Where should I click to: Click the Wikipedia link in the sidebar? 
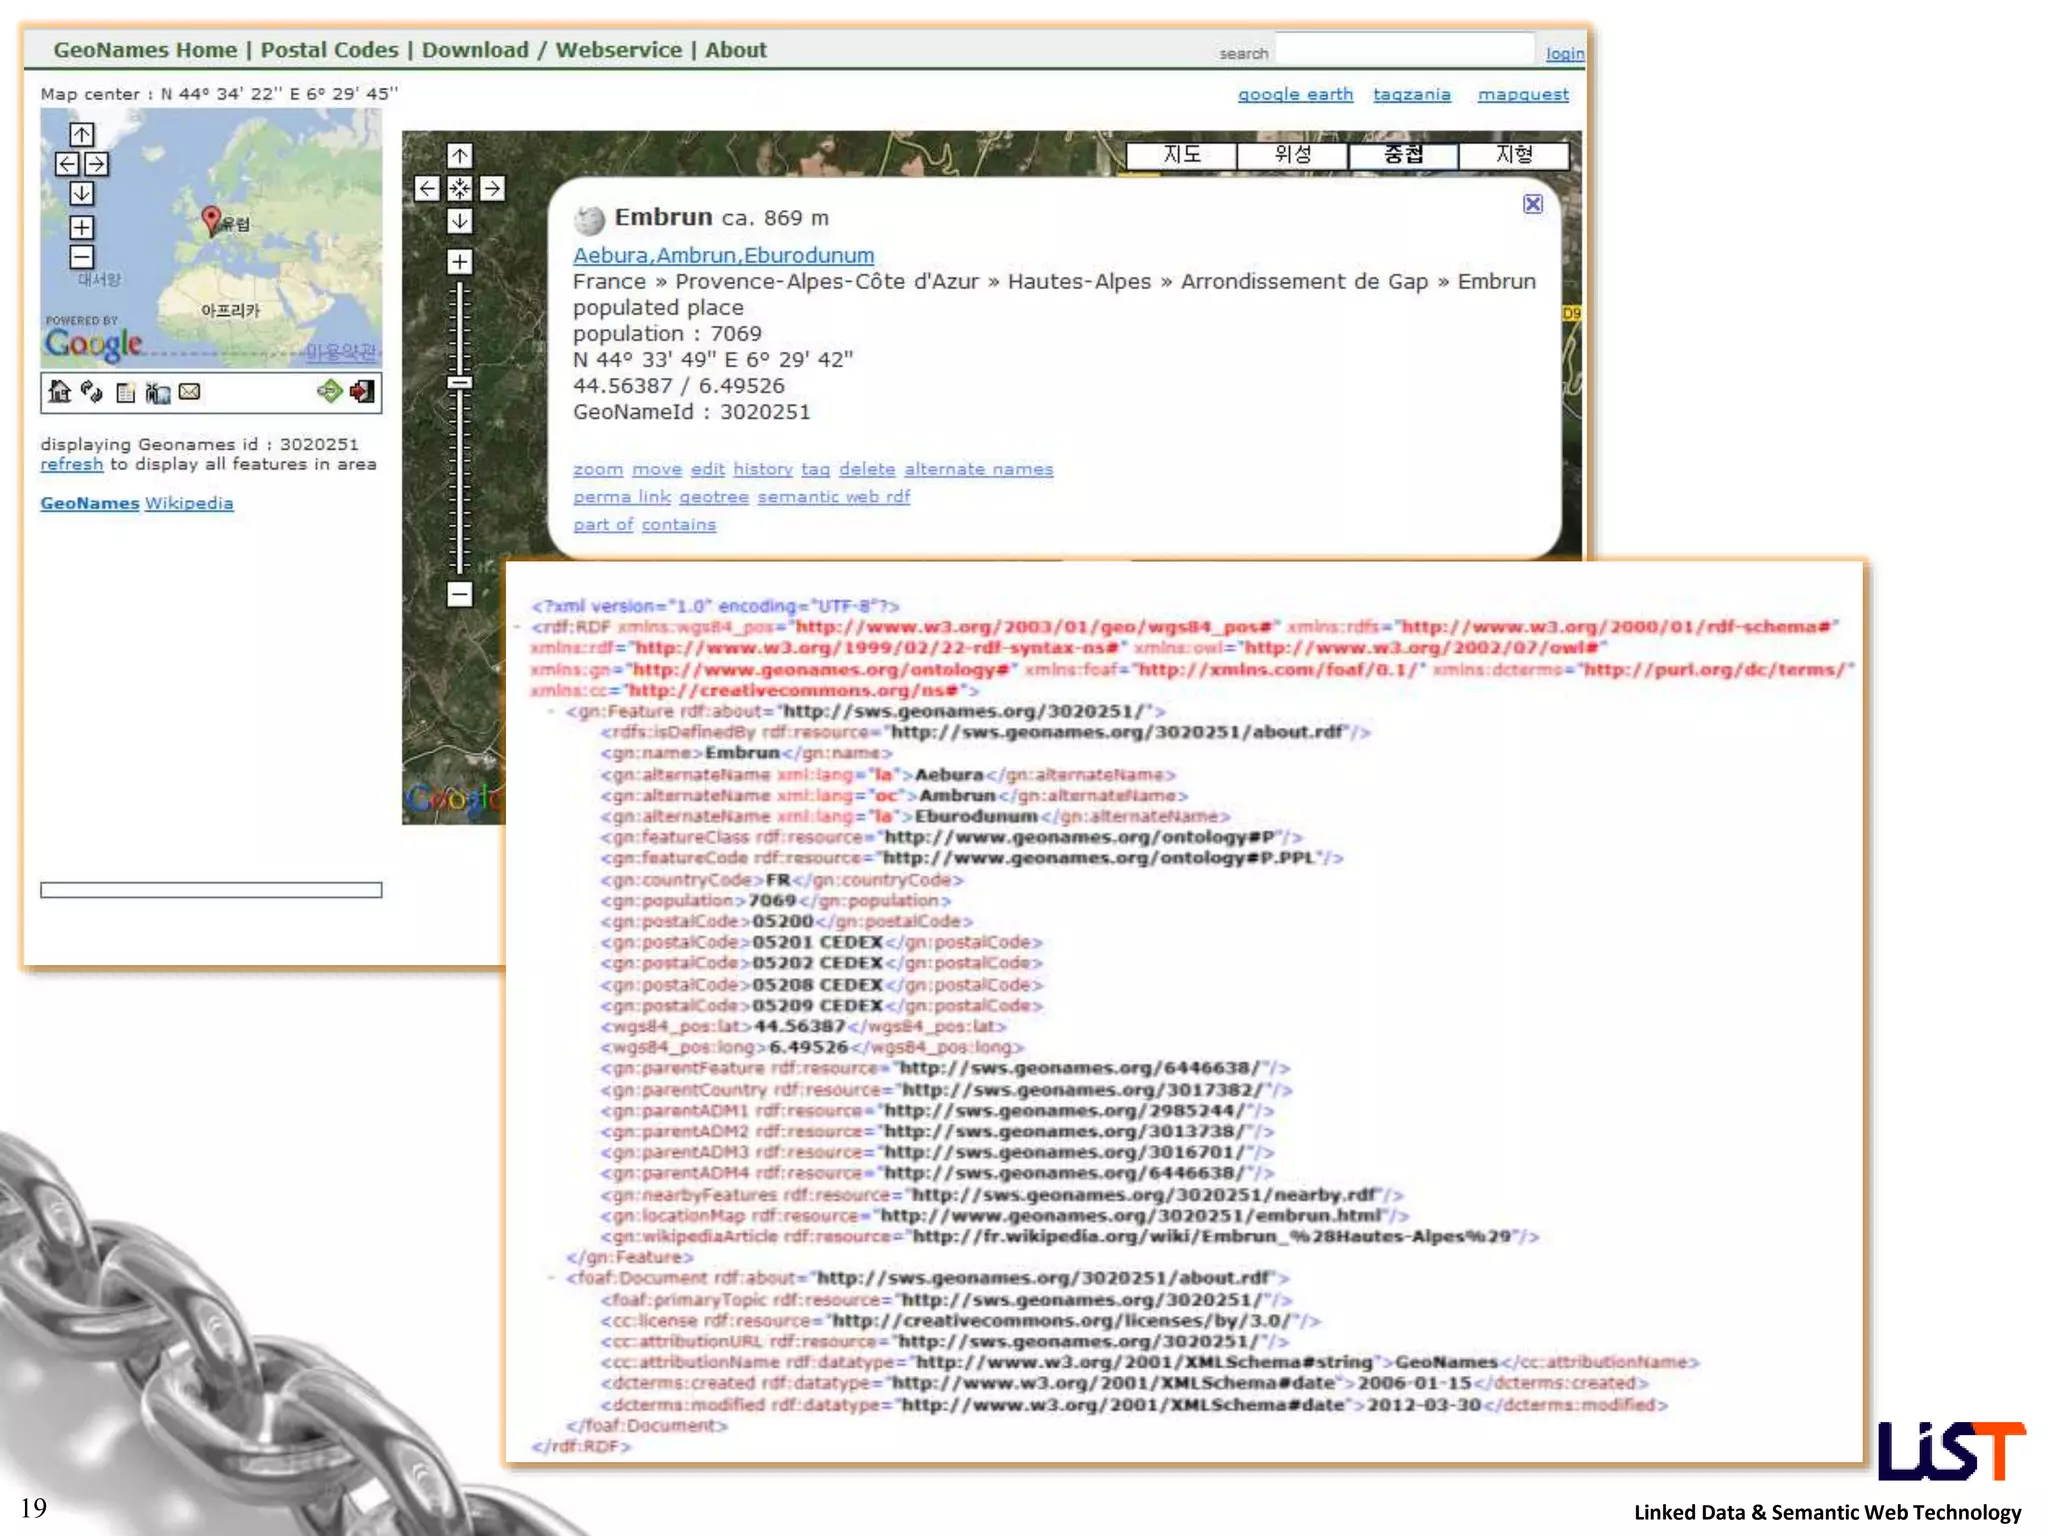pyautogui.click(x=189, y=503)
